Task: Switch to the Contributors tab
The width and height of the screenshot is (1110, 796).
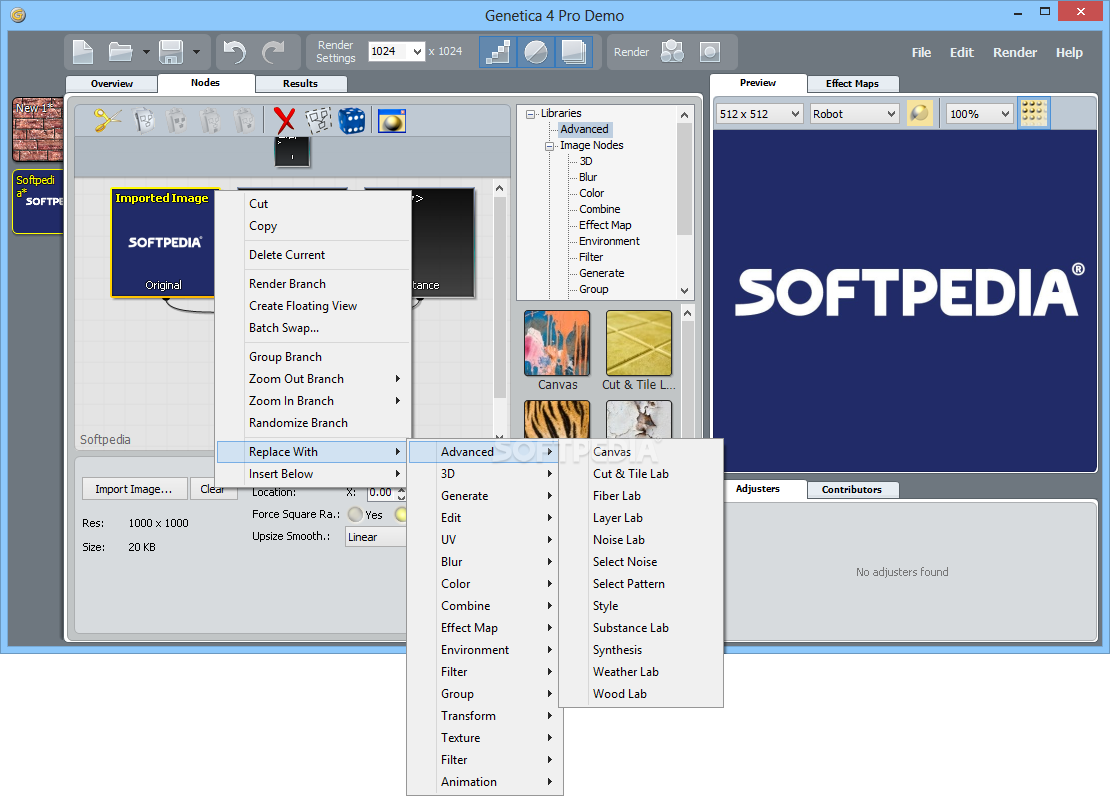Action: (x=852, y=489)
